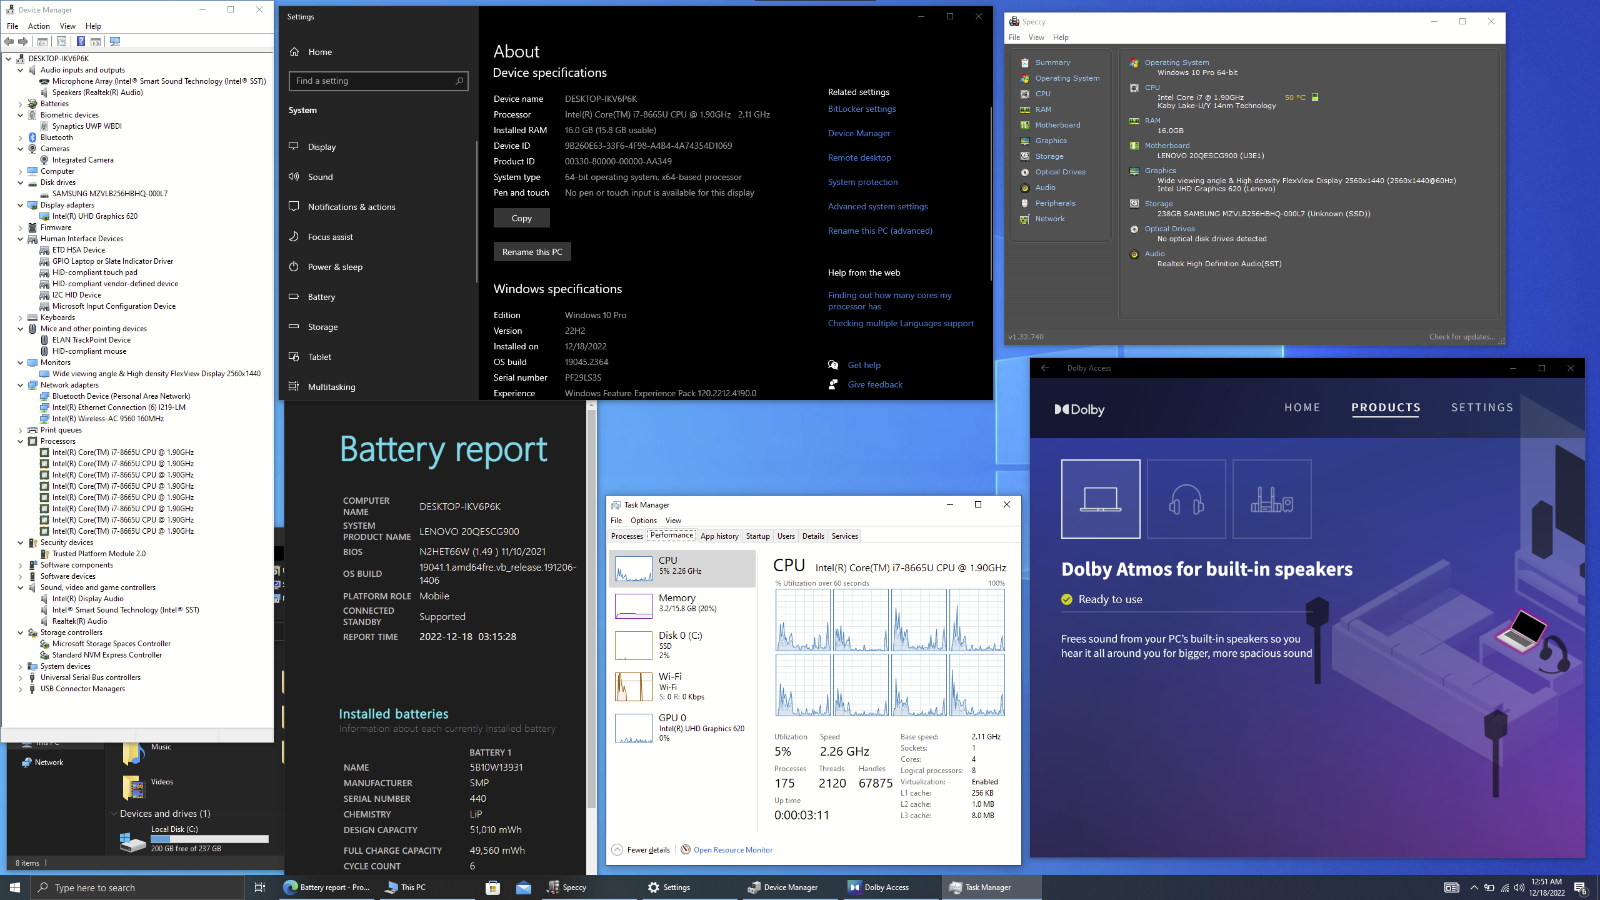Open the Options menu in Task Manager
Screen dimensions: 1600x900
click(644, 520)
